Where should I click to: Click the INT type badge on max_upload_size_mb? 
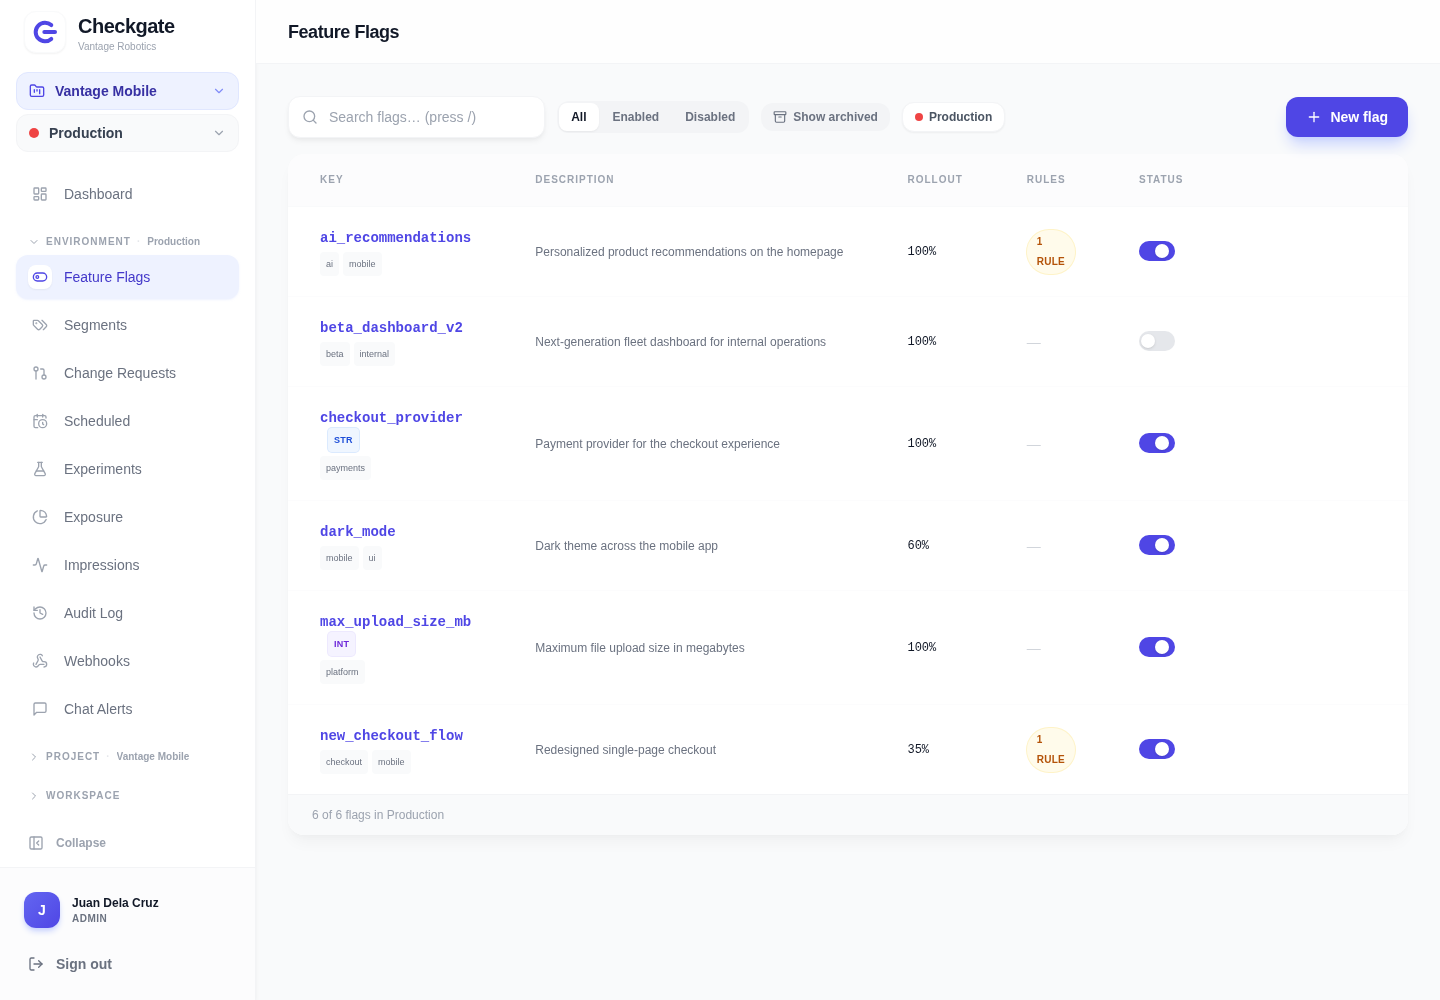click(x=341, y=644)
